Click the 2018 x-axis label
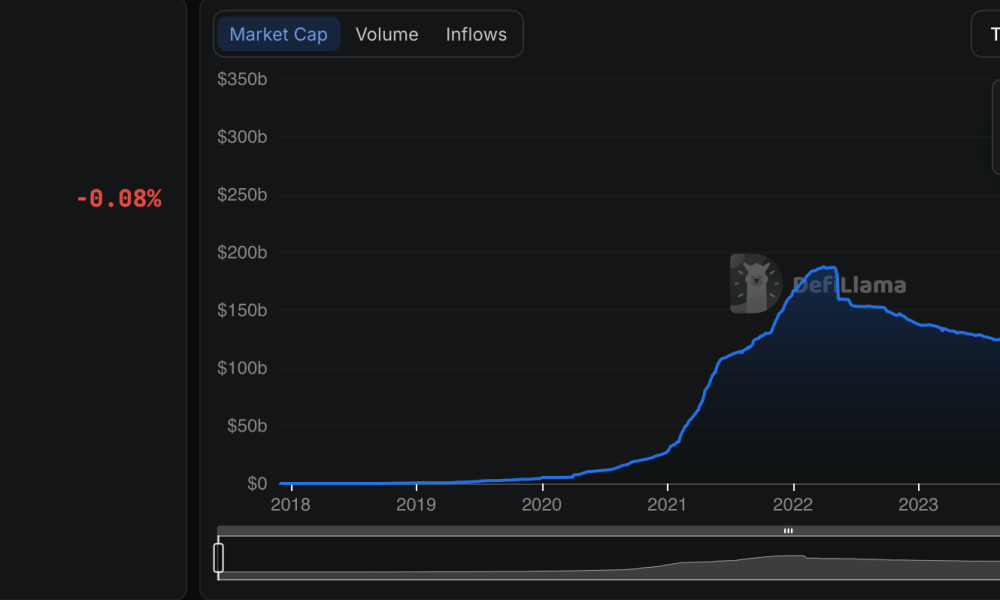This screenshot has width=1000, height=600. pyautogui.click(x=290, y=504)
